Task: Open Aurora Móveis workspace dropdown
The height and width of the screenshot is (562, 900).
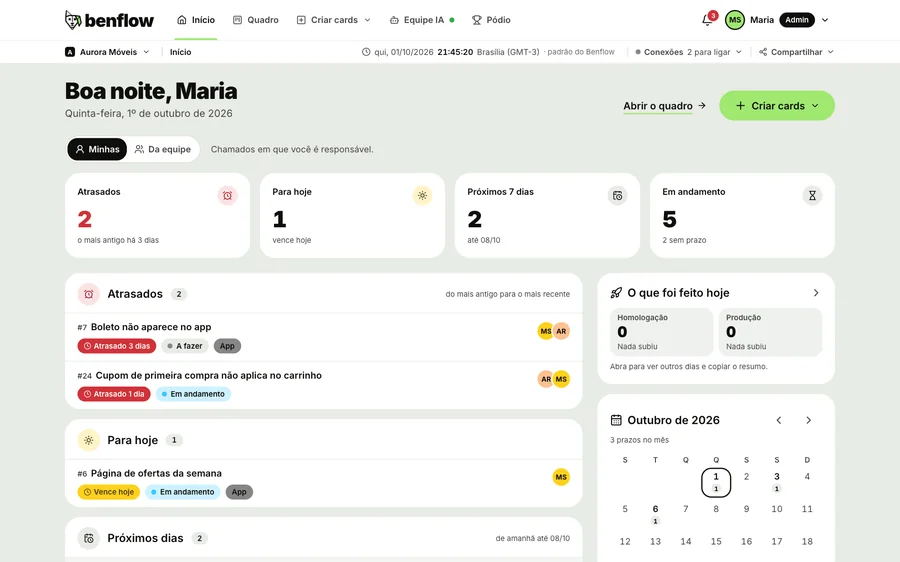Action: (108, 52)
